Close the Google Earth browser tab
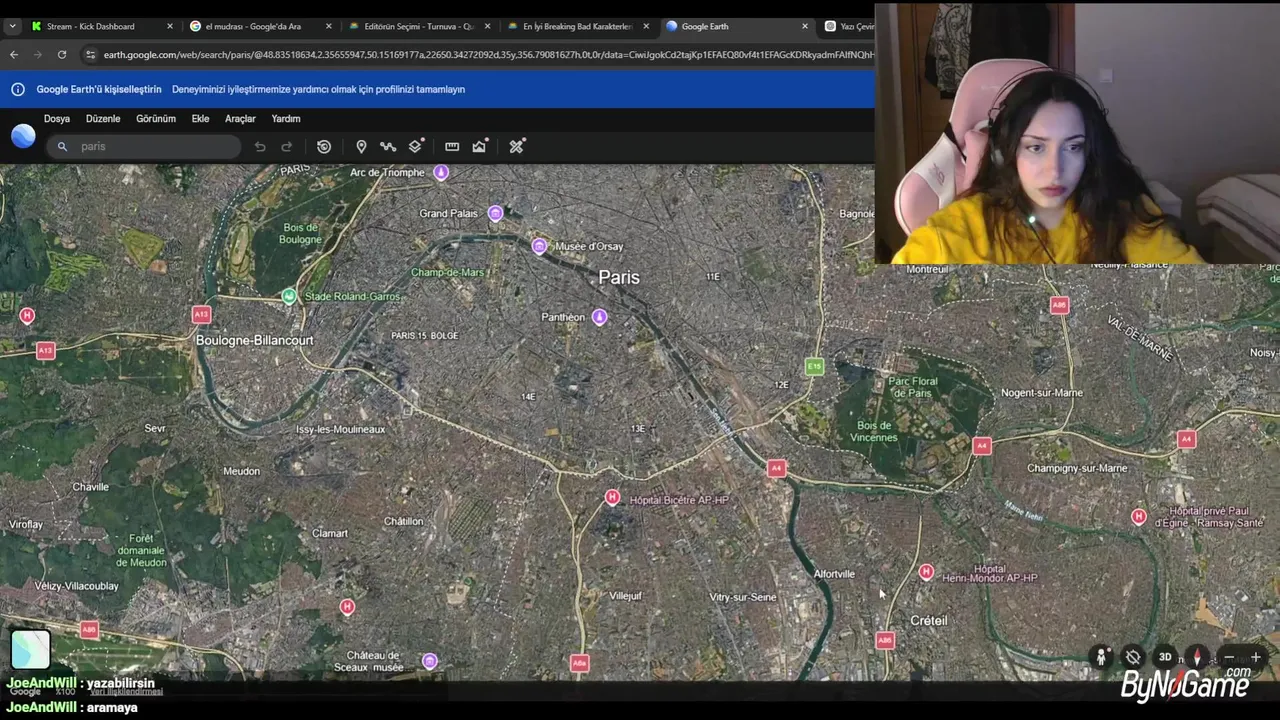 pyautogui.click(x=805, y=26)
